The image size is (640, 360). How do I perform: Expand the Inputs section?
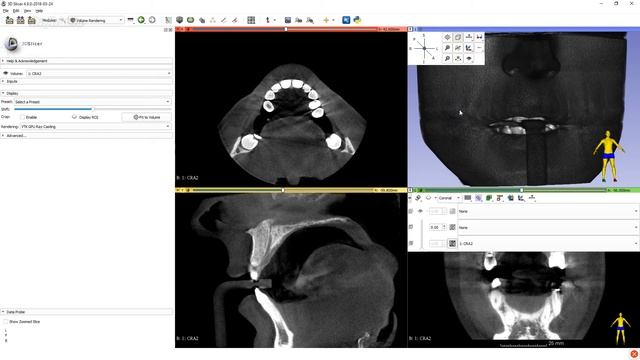pos(87,81)
